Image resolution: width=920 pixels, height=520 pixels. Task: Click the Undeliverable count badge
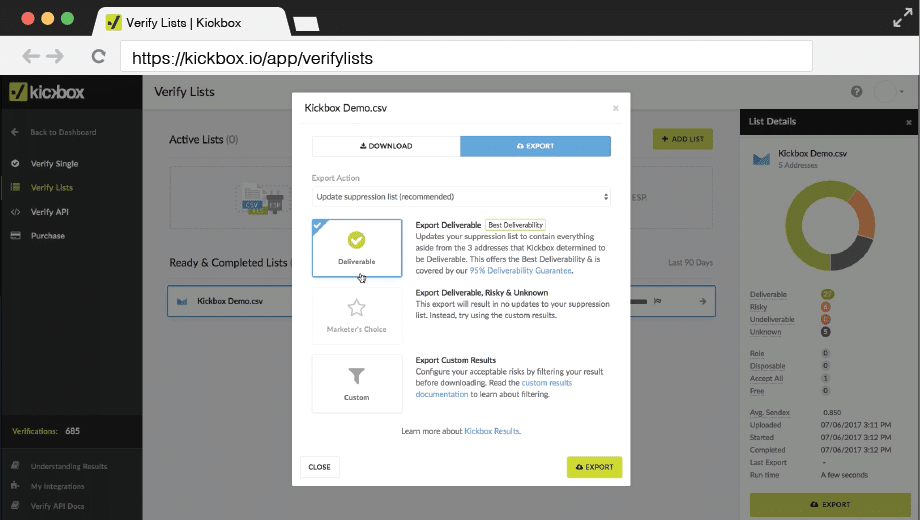point(826,319)
